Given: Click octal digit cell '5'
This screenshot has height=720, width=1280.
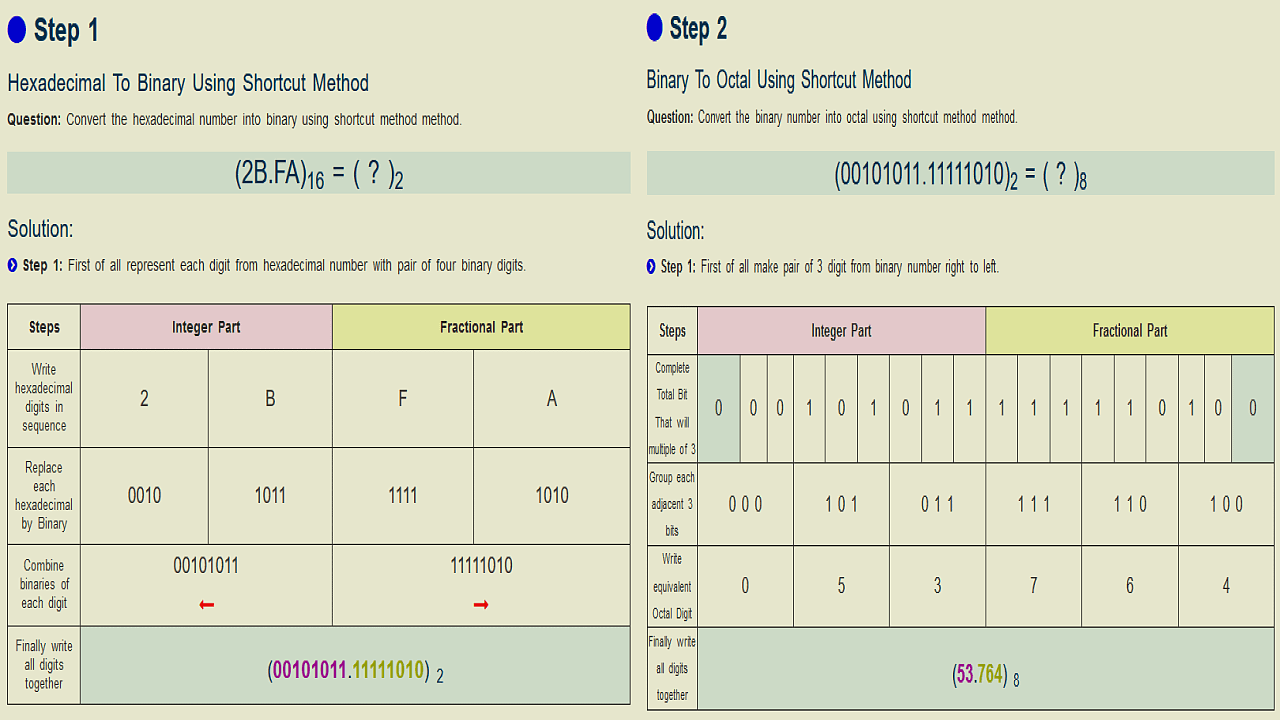Looking at the screenshot, I should tap(841, 586).
